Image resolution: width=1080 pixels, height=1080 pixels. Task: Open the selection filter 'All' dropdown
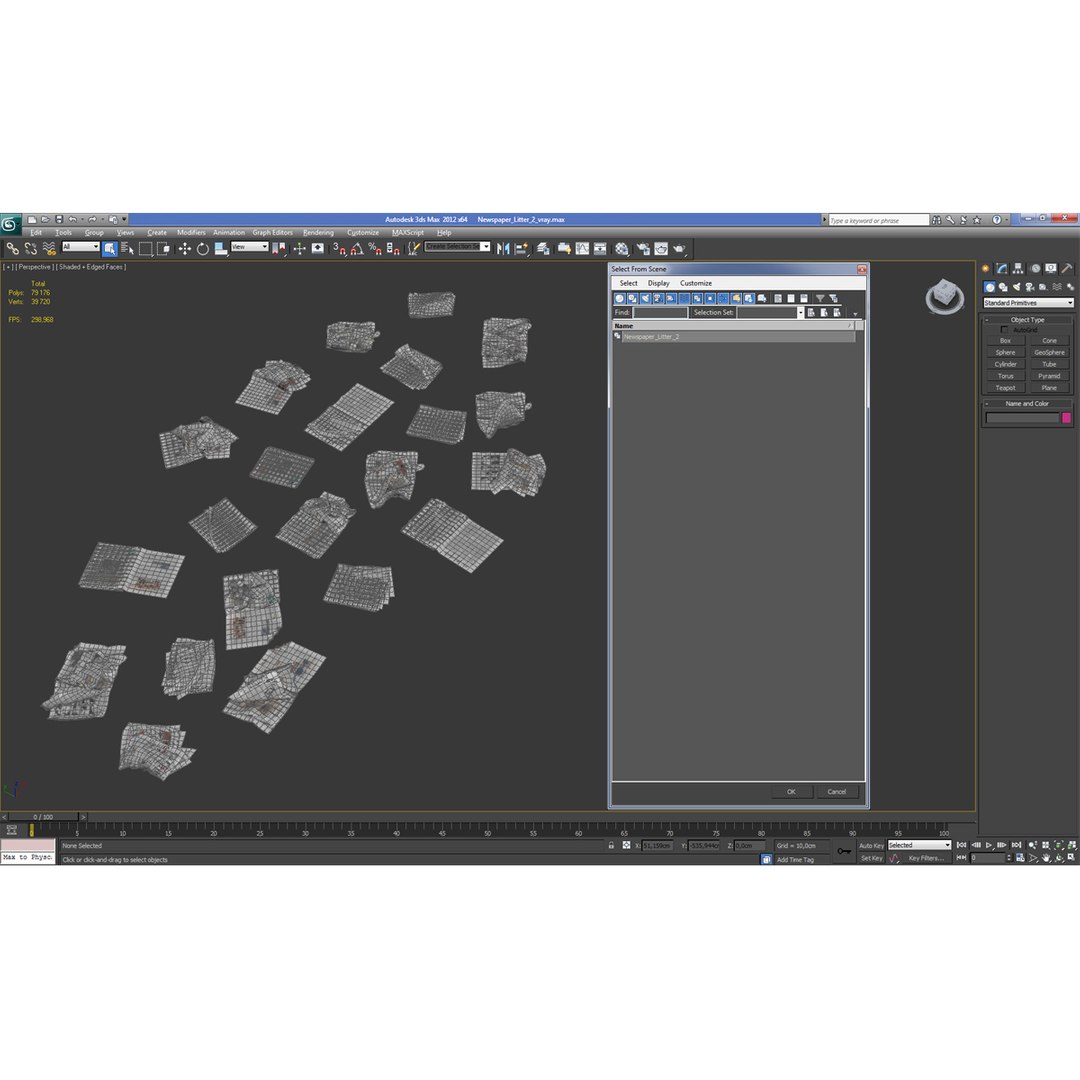(81, 247)
